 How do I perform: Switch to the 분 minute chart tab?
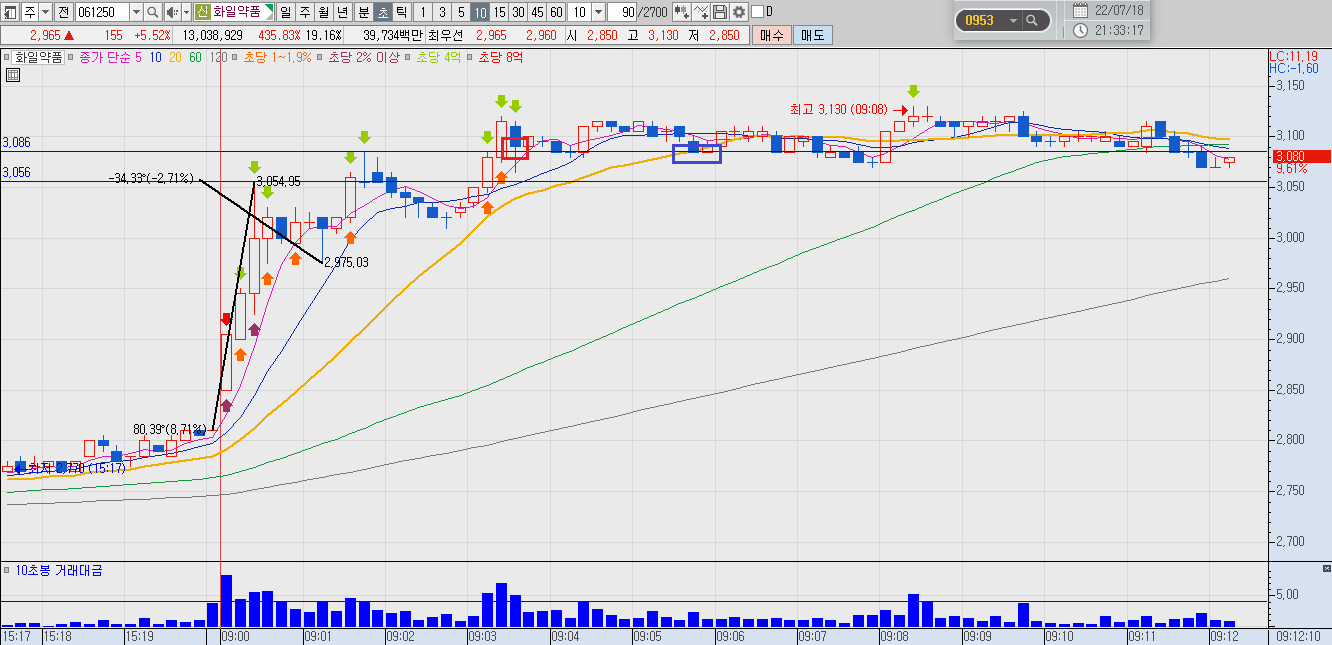(x=363, y=12)
